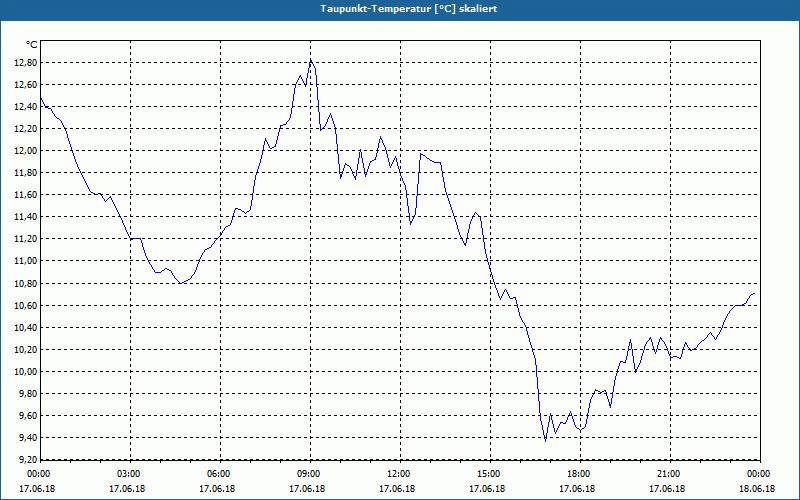Click the 12,00 temperature label
This screenshot has height=500, width=800.
pyautogui.click(x=27, y=151)
